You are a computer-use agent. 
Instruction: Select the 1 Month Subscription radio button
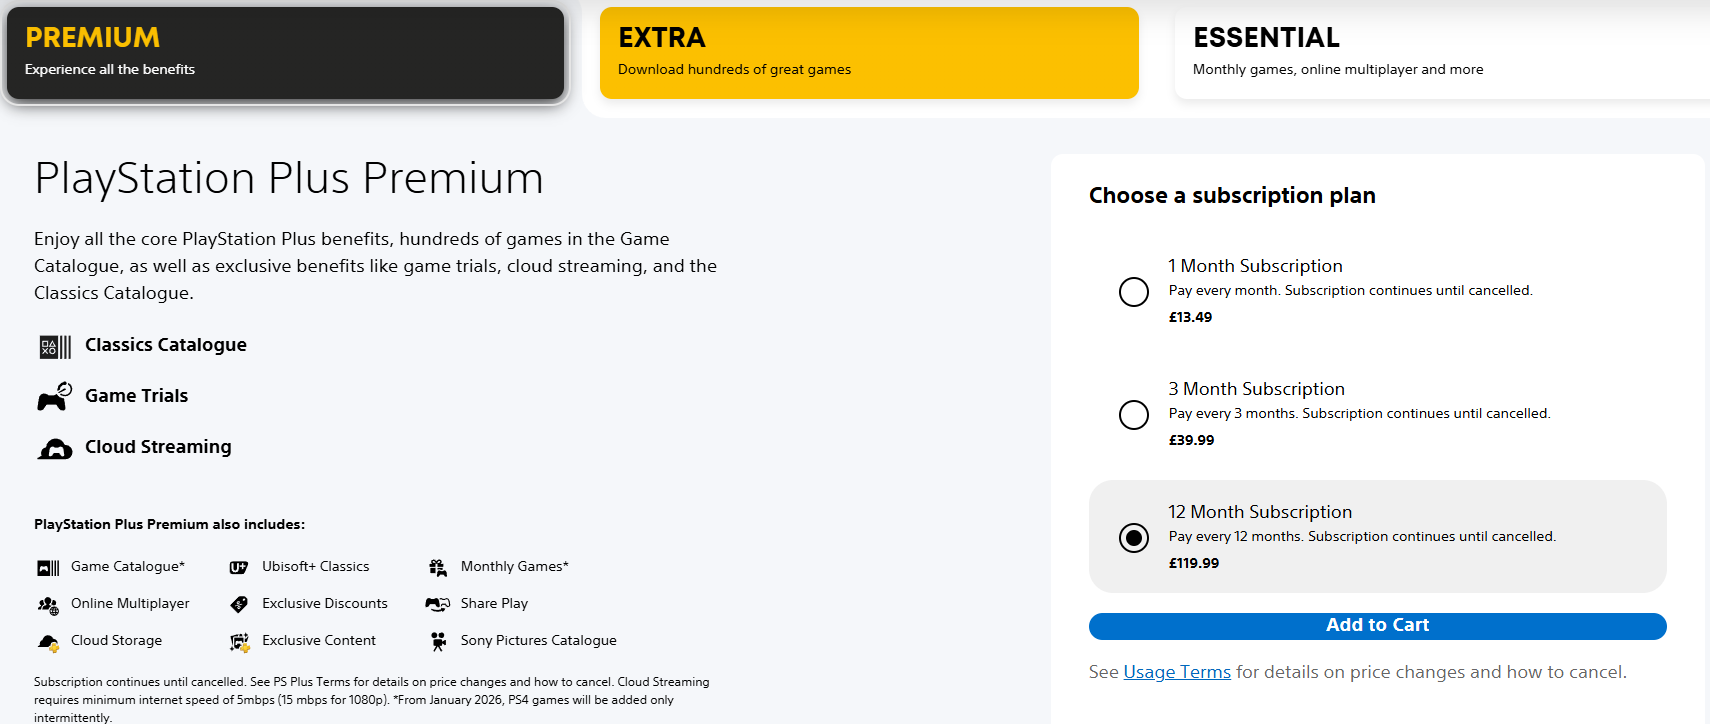coord(1134,292)
